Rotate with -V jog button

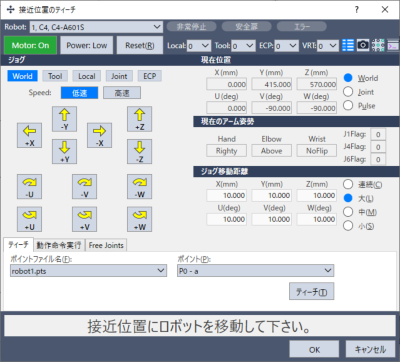click(84, 186)
